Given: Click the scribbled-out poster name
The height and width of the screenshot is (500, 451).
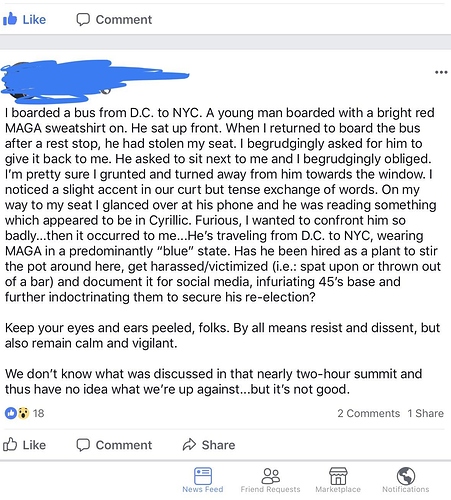Looking at the screenshot, I should click(x=94, y=80).
